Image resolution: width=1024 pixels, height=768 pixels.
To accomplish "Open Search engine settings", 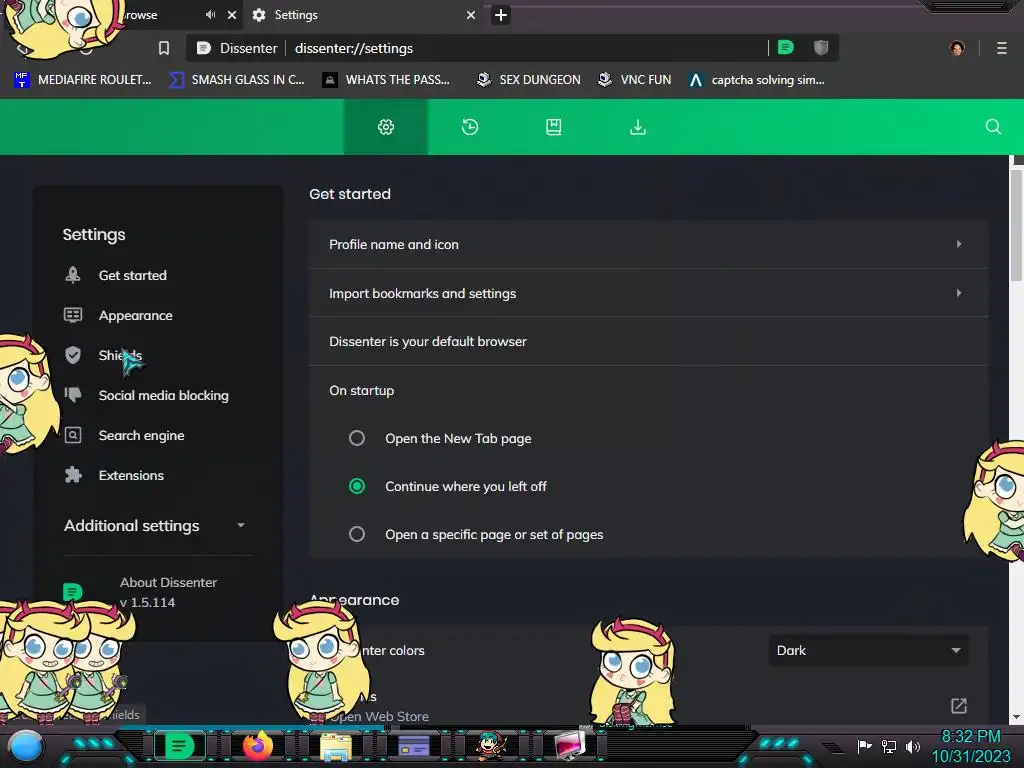I will pyautogui.click(x=141, y=436).
